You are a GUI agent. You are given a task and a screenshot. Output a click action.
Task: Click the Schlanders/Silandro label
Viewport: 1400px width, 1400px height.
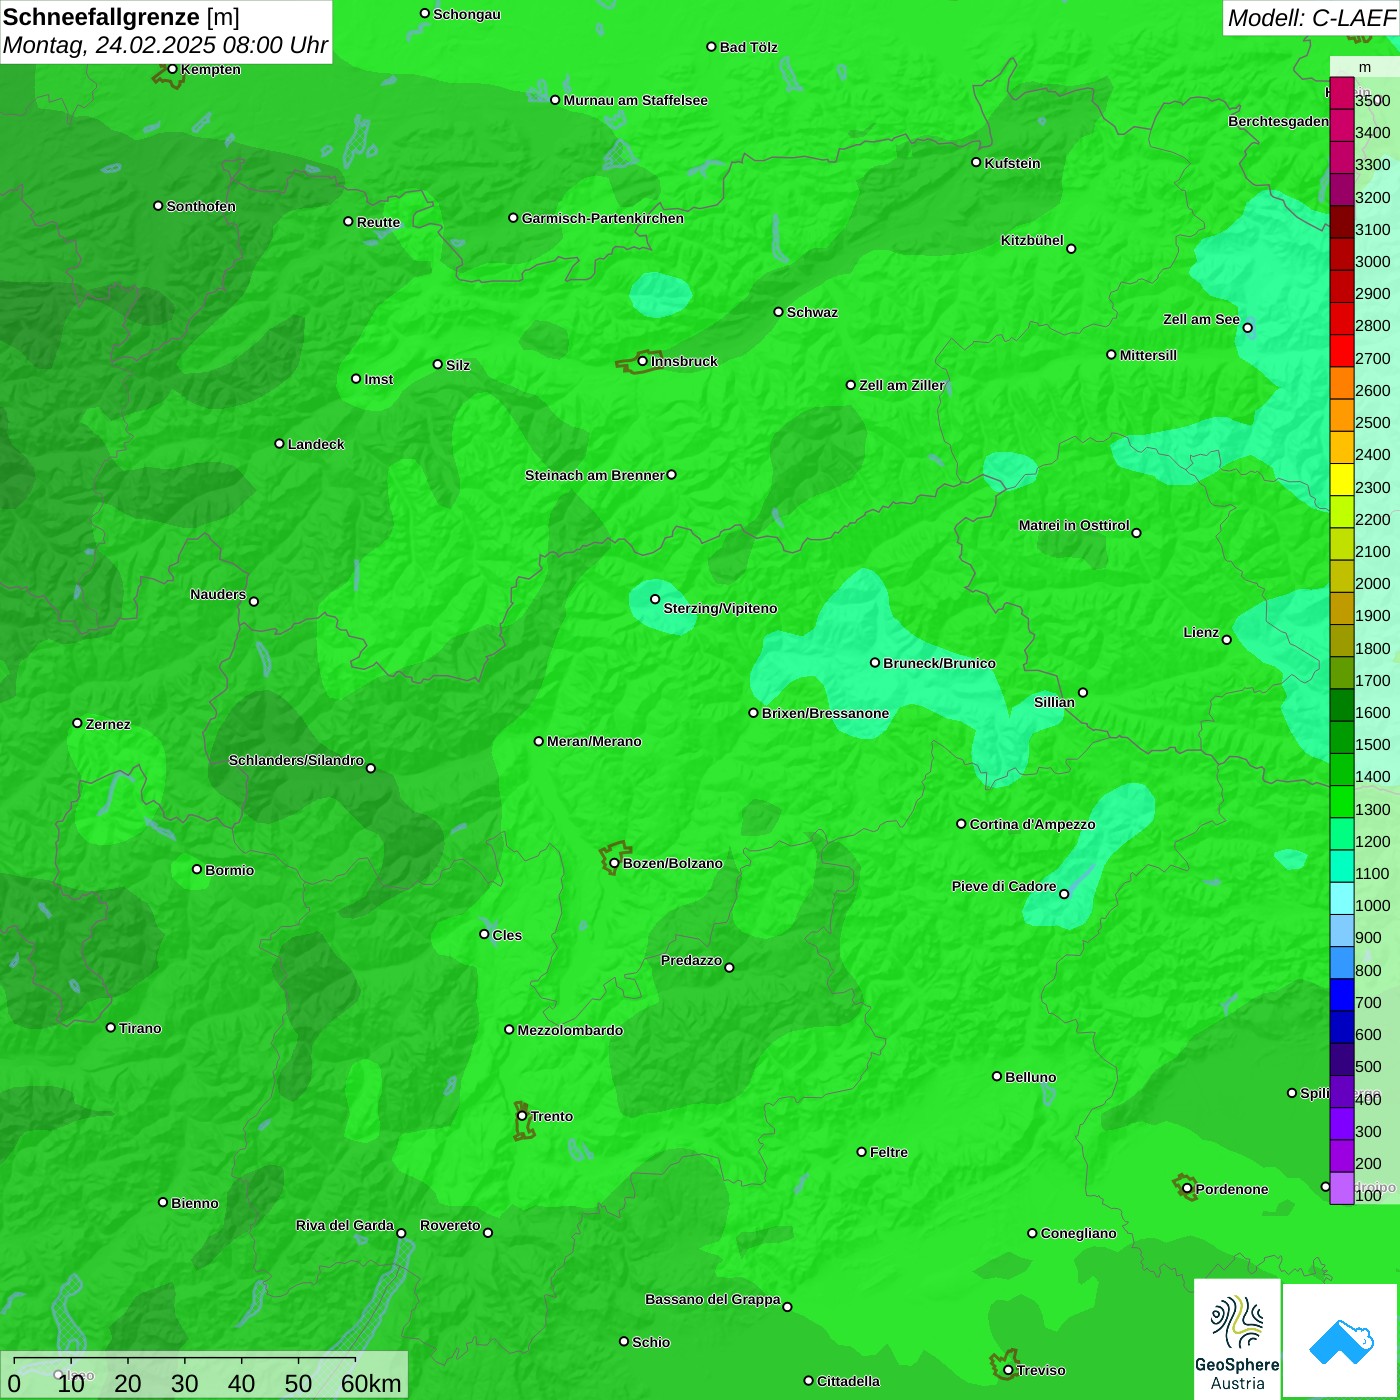(296, 760)
